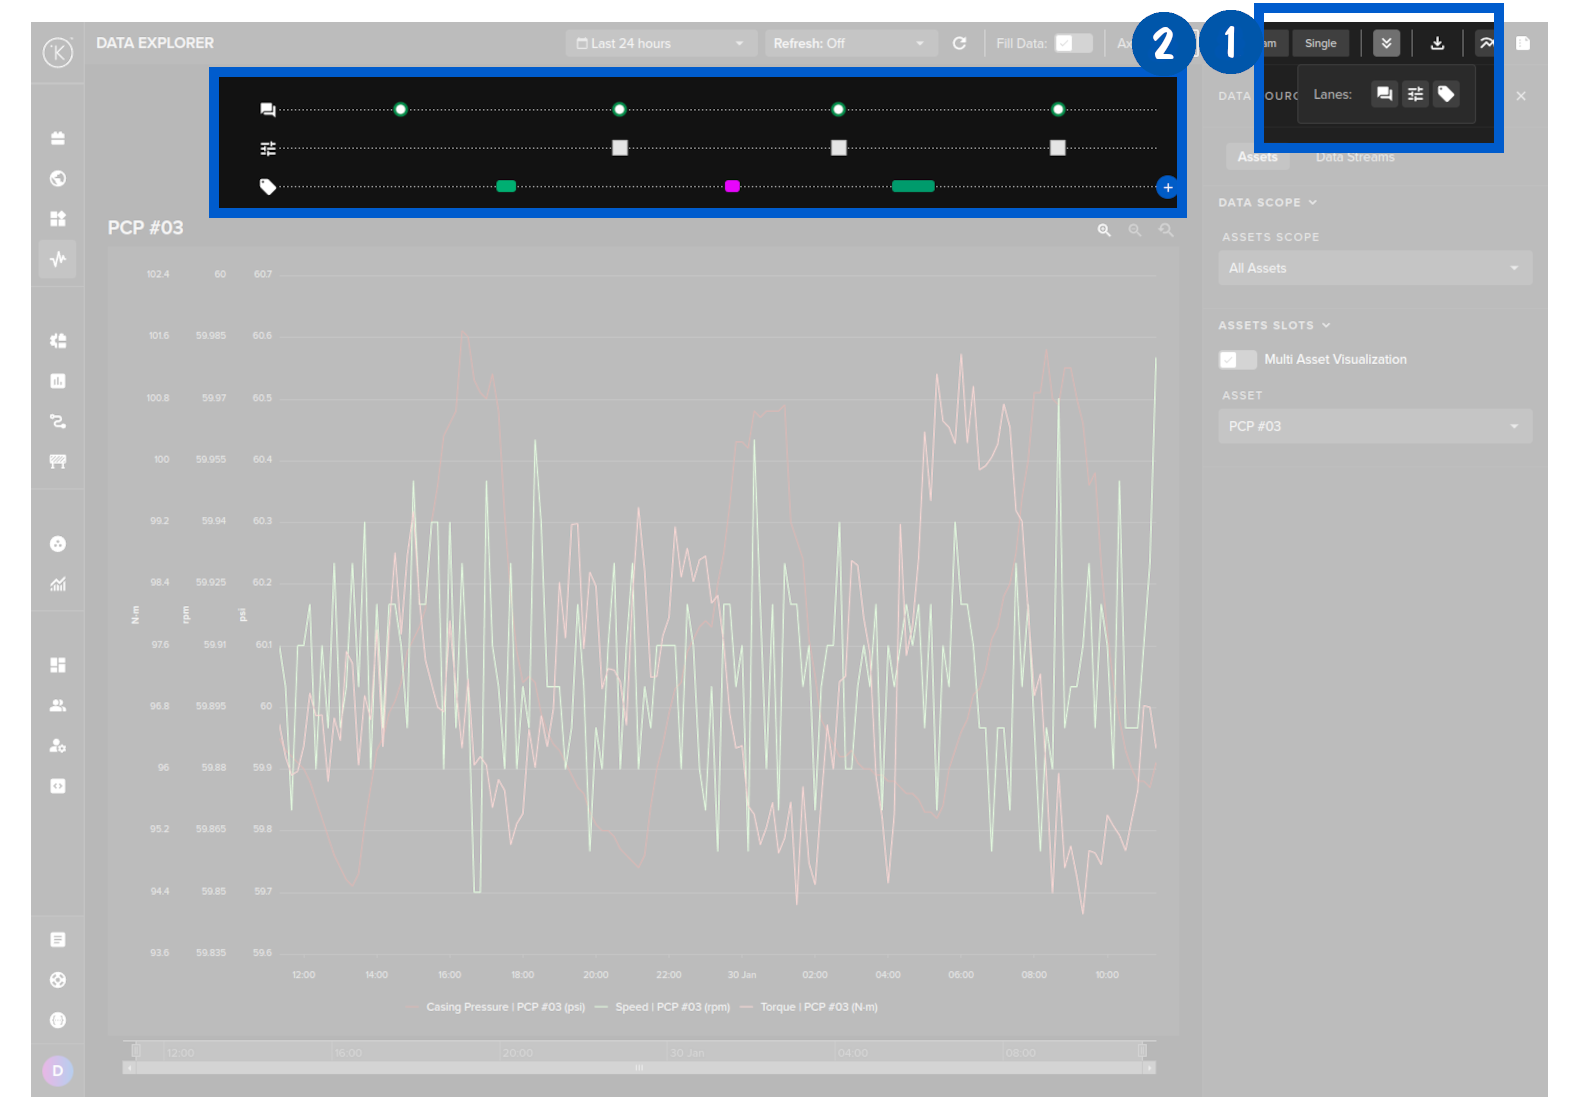Click the magenta tag marker on timeline lane

732,186
